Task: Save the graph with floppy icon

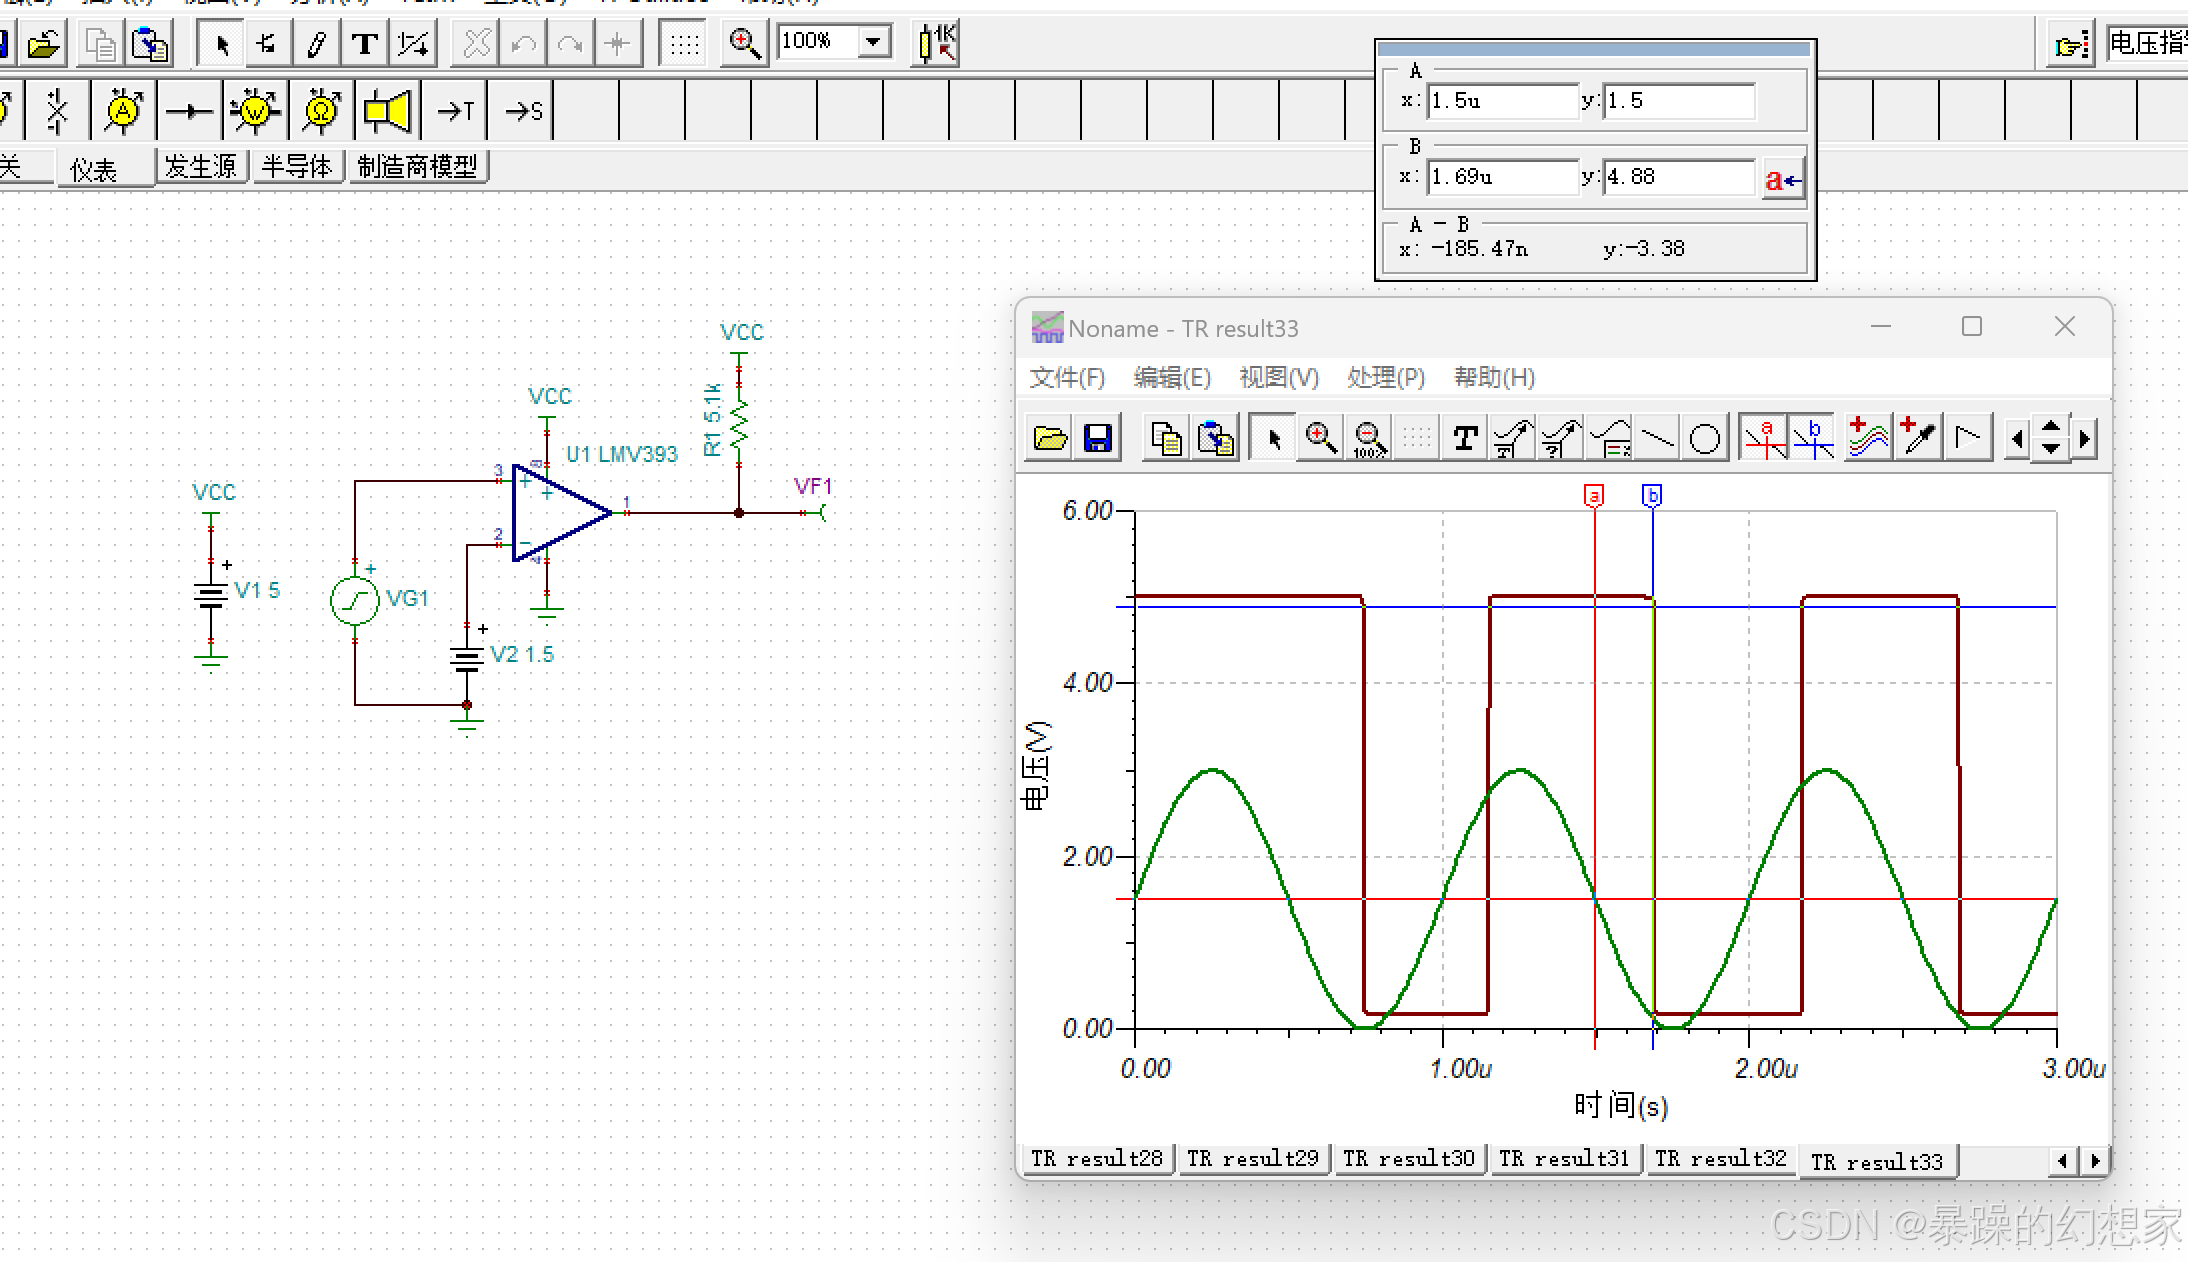Action: [x=1098, y=438]
